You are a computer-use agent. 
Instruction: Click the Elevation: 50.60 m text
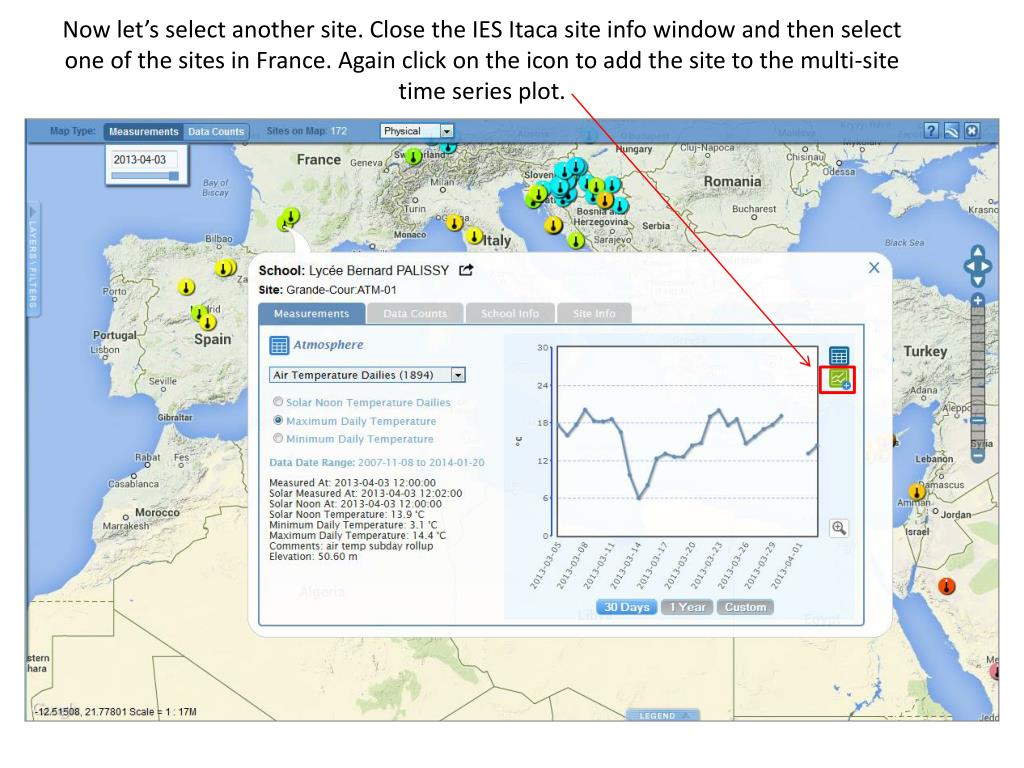tap(313, 556)
